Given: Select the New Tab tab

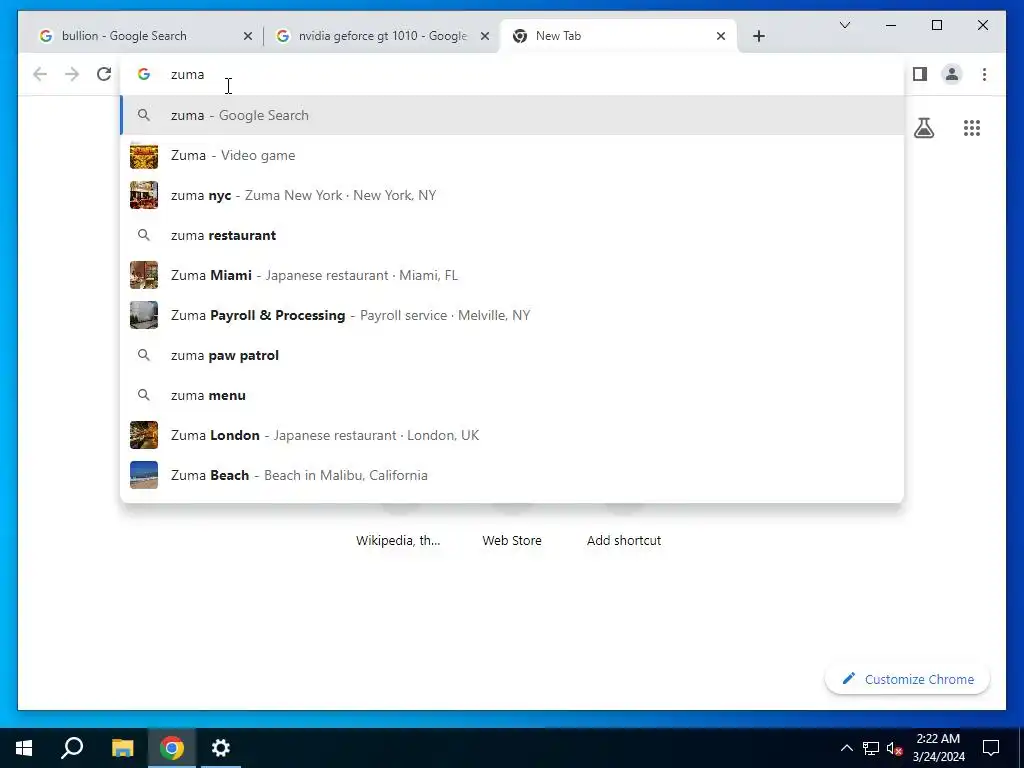Looking at the screenshot, I should (x=618, y=36).
